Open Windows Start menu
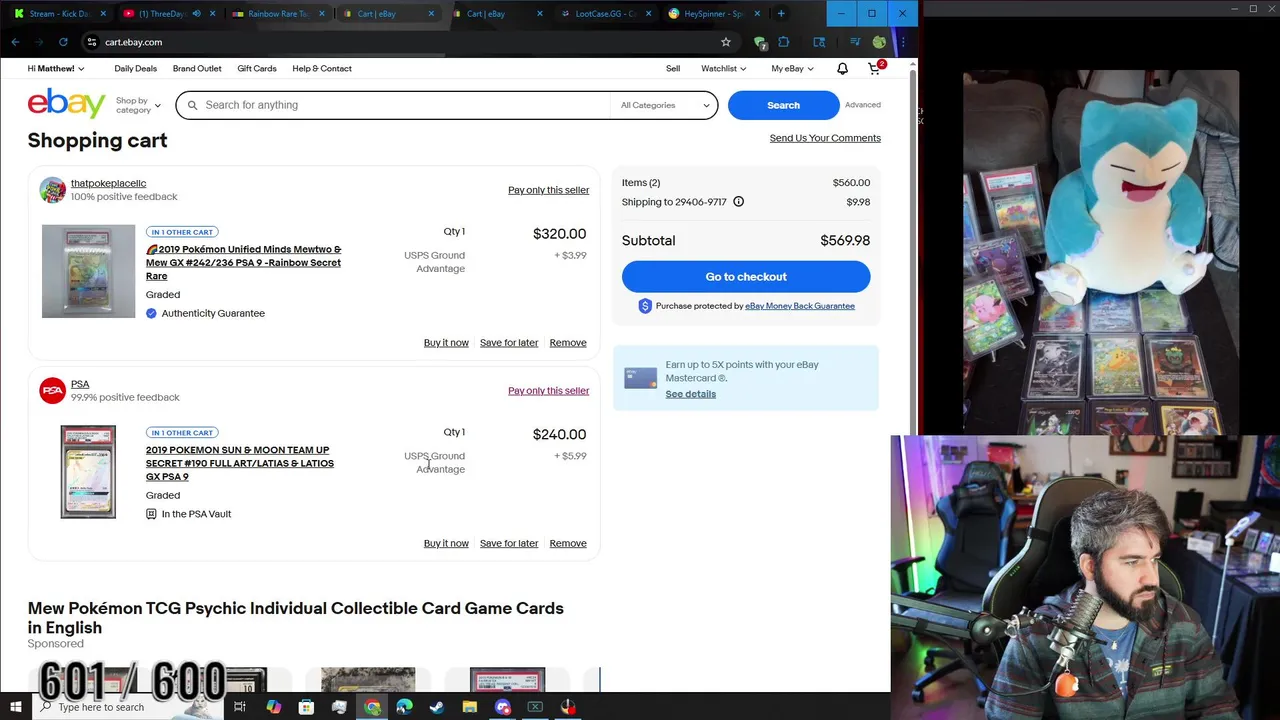 click(15, 707)
